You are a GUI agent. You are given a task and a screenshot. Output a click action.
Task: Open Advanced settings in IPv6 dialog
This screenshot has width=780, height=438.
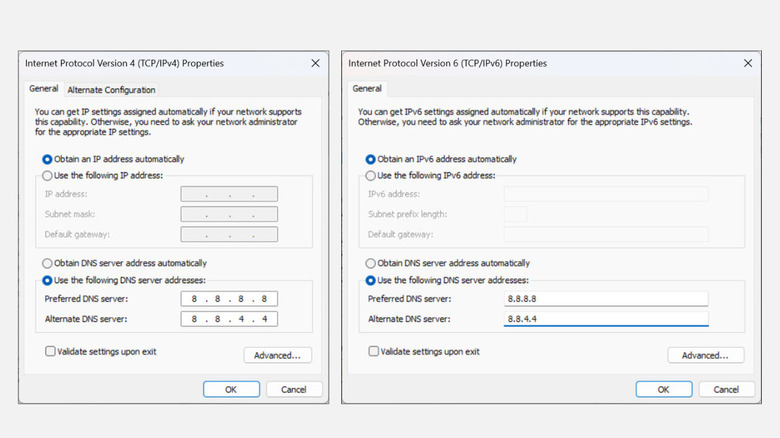click(705, 355)
